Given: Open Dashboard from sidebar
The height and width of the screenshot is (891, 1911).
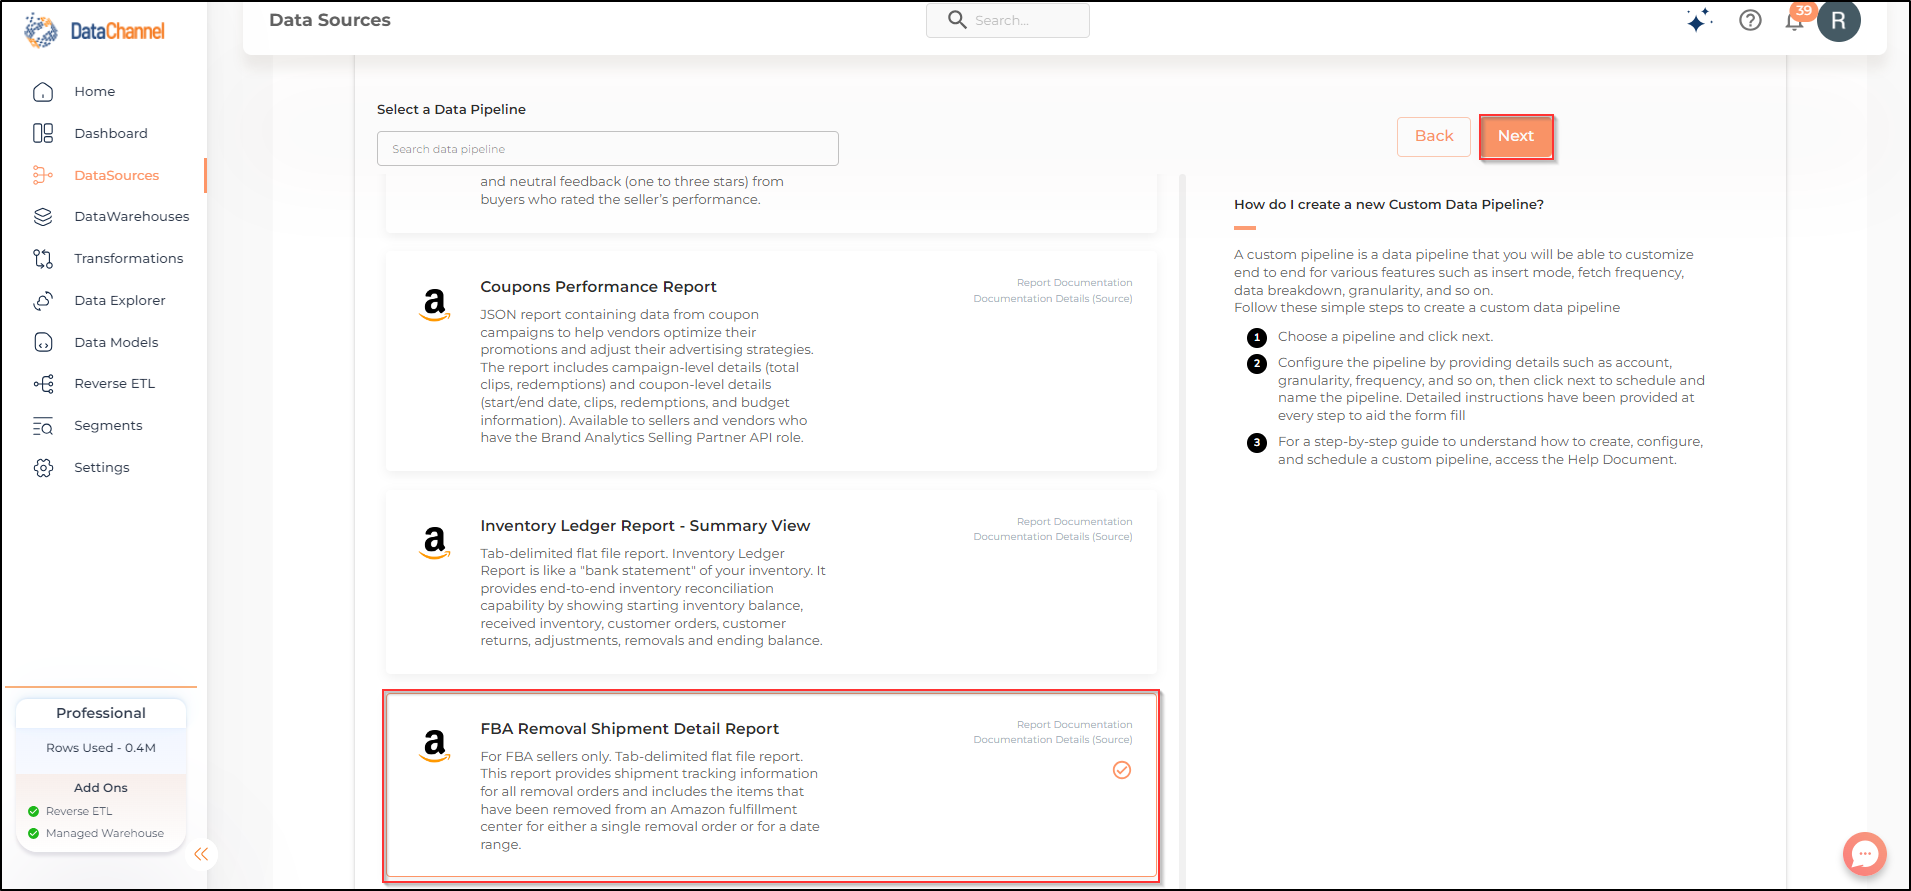Looking at the screenshot, I should [x=111, y=133].
